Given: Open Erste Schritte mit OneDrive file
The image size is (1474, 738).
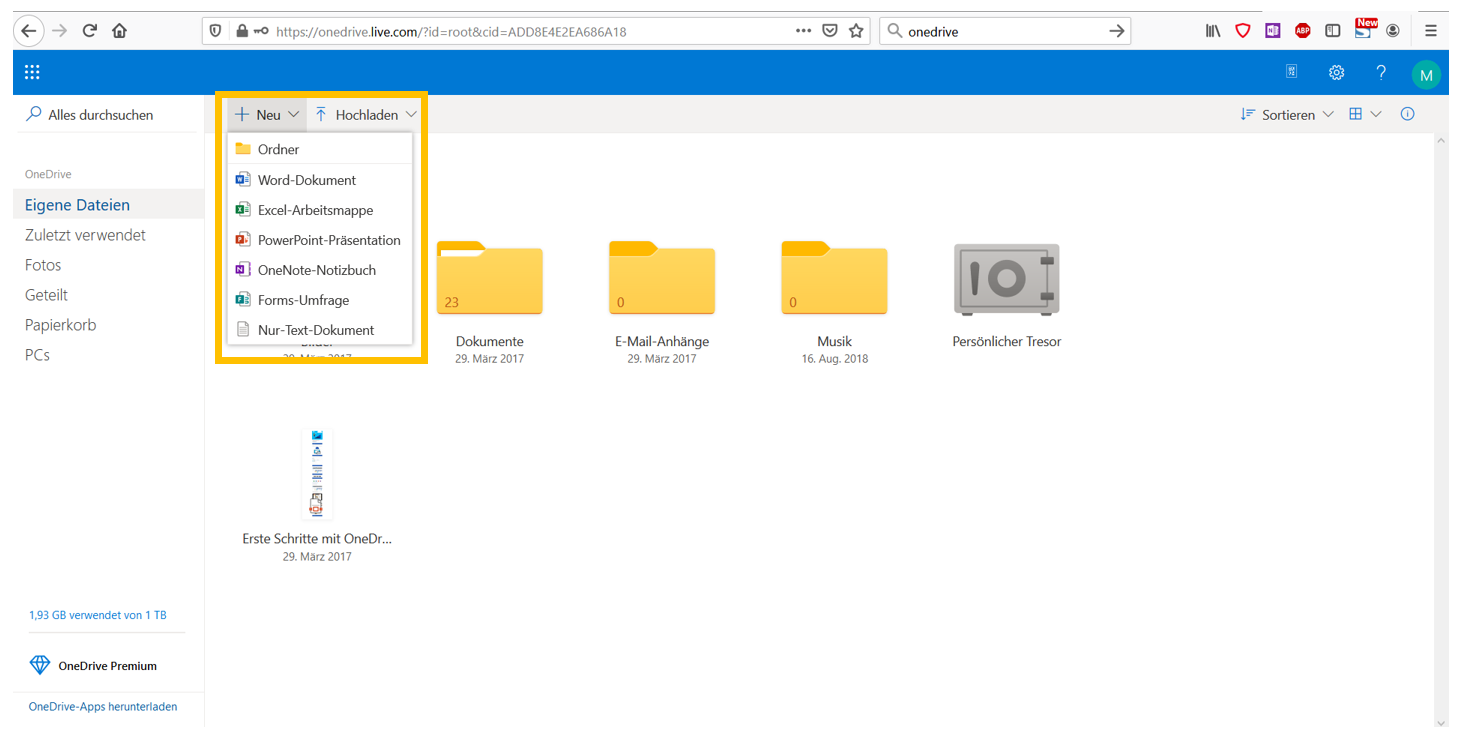Looking at the screenshot, I should [317, 495].
